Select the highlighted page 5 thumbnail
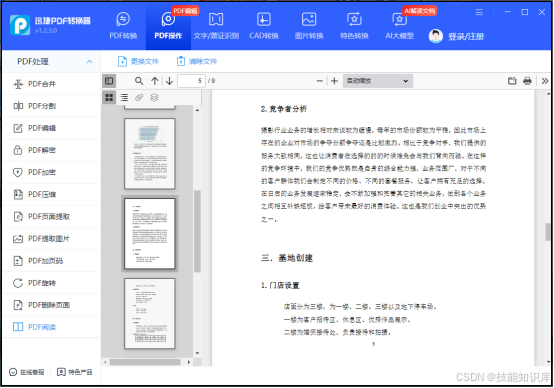The image size is (554, 388). point(150,234)
